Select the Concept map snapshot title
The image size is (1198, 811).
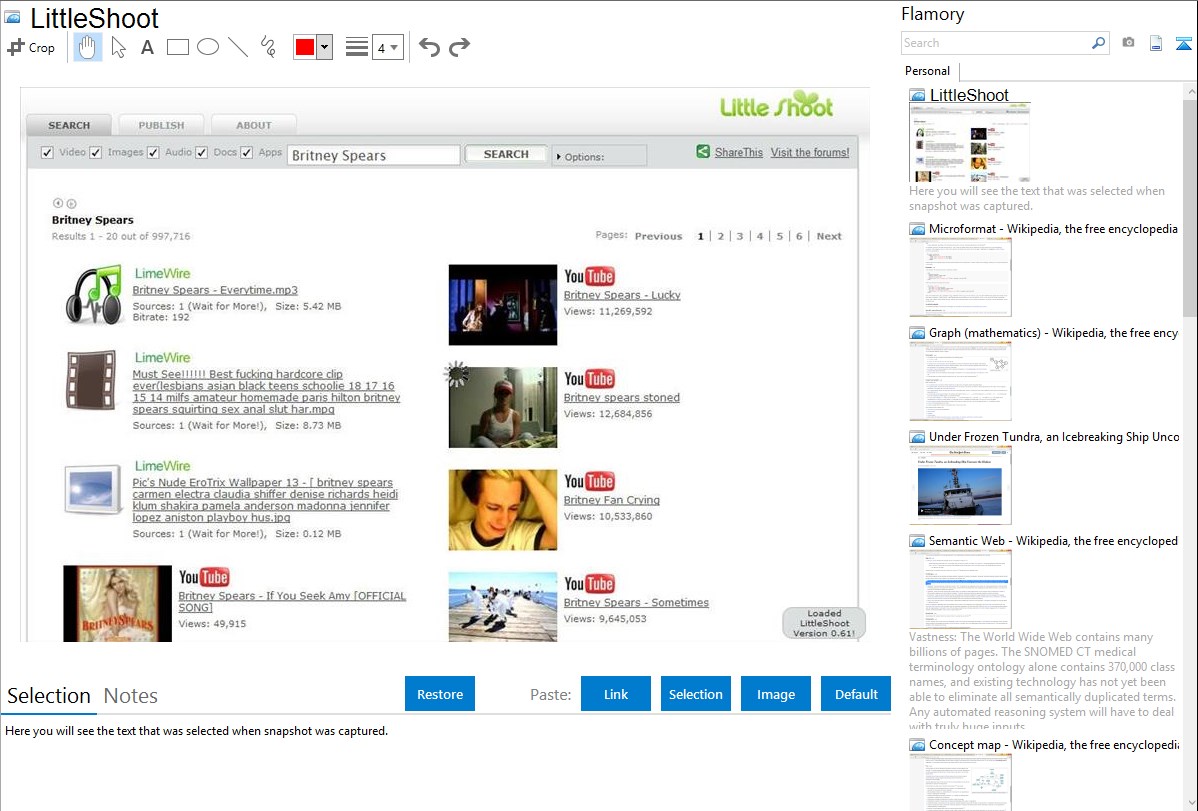pyautogui.click(x=1054, y=744)
